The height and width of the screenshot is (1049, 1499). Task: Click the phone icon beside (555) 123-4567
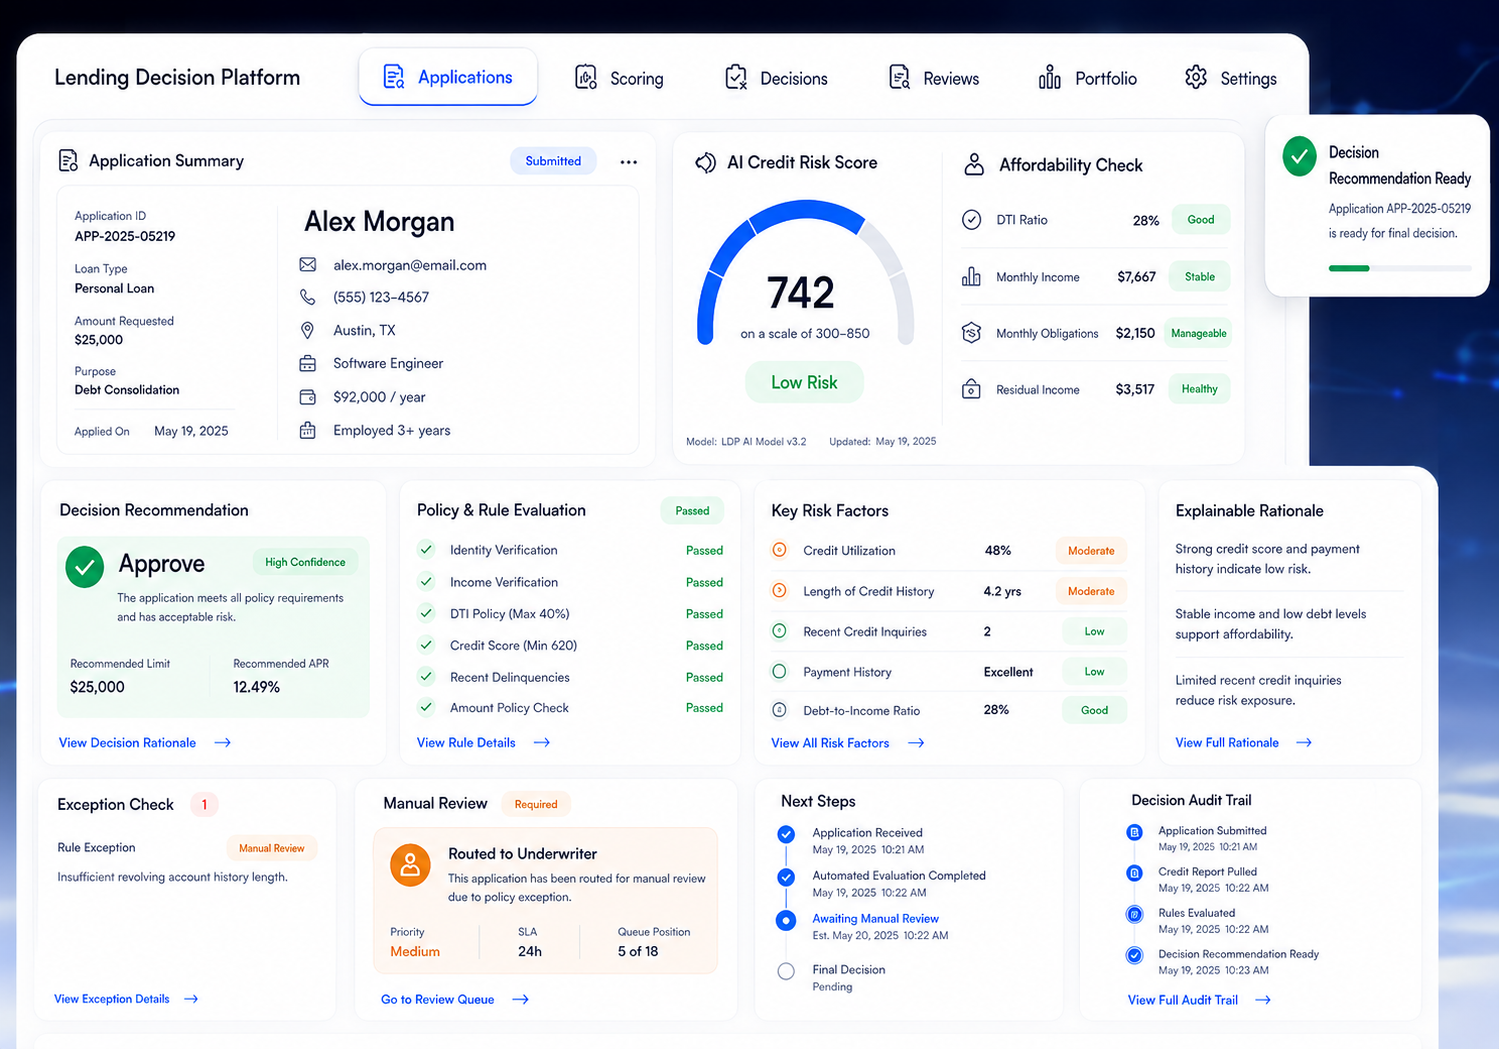308,297
